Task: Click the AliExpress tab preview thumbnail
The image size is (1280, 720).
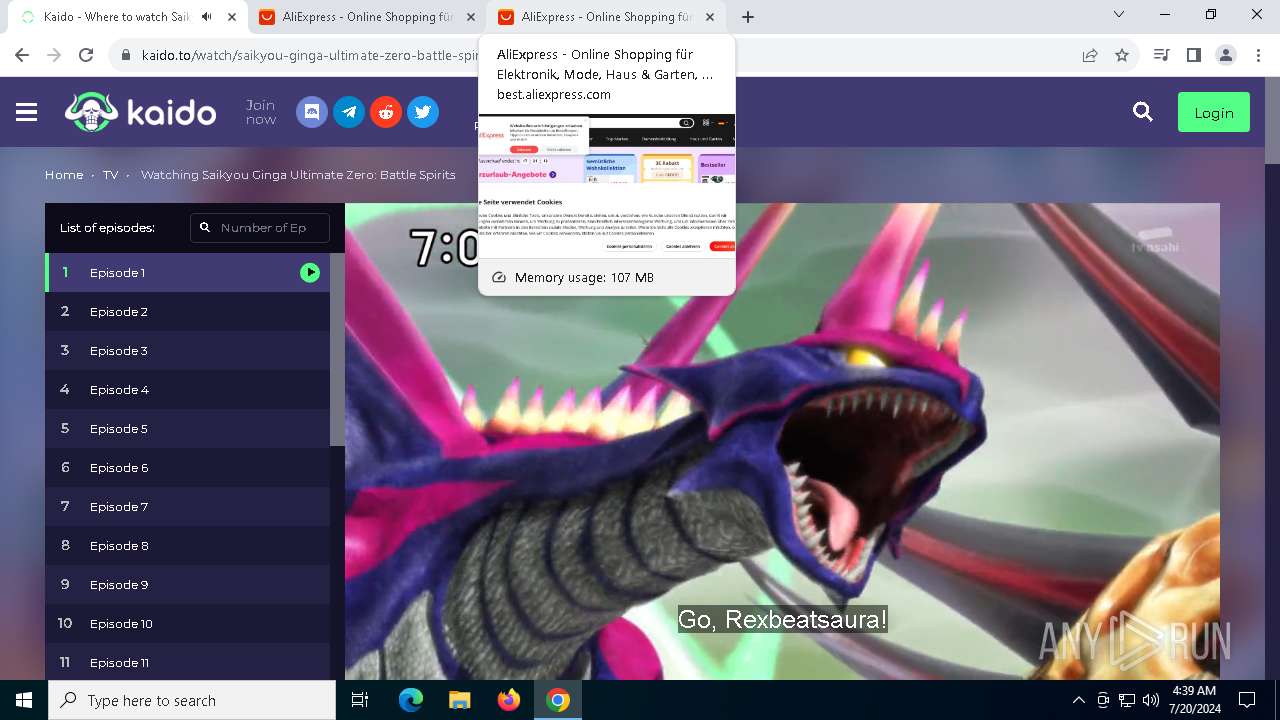Action: (x=607, y=185)
